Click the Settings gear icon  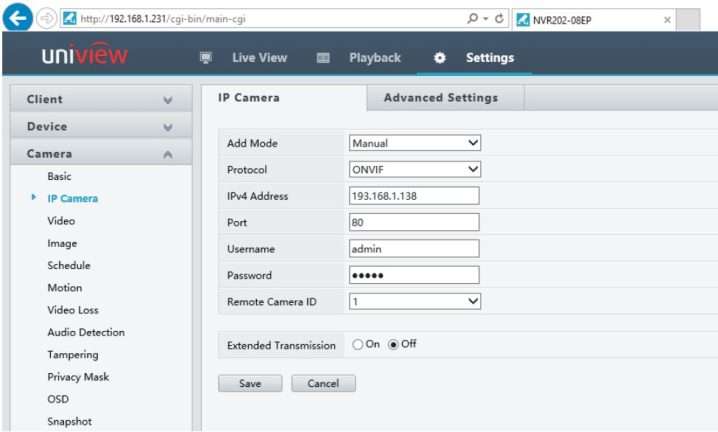pos(440,58)
